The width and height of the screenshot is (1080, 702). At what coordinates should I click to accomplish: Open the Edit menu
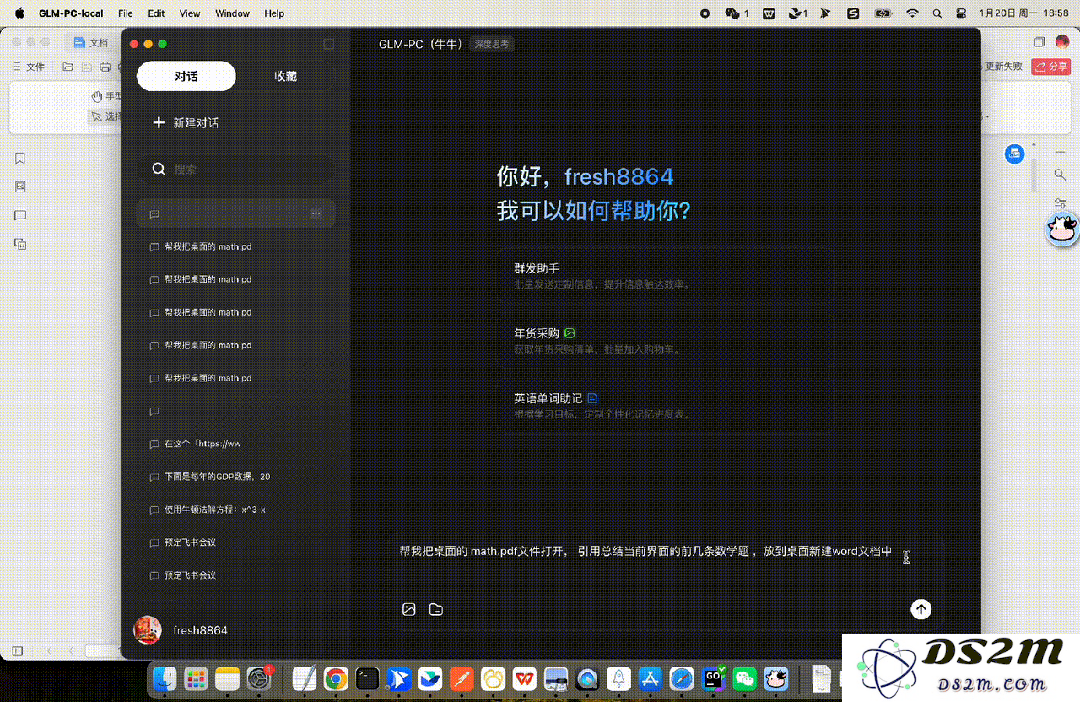coord(156,13)
